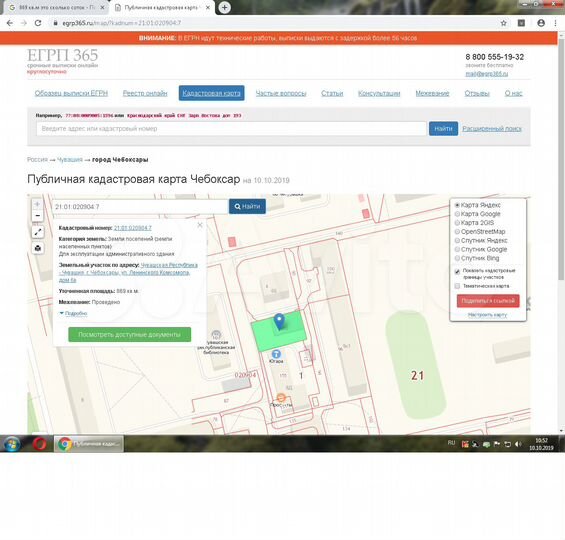Enable the Тематическая карта checkbox
This screenshot has width=565, height=540.
[x=457, y=286]
